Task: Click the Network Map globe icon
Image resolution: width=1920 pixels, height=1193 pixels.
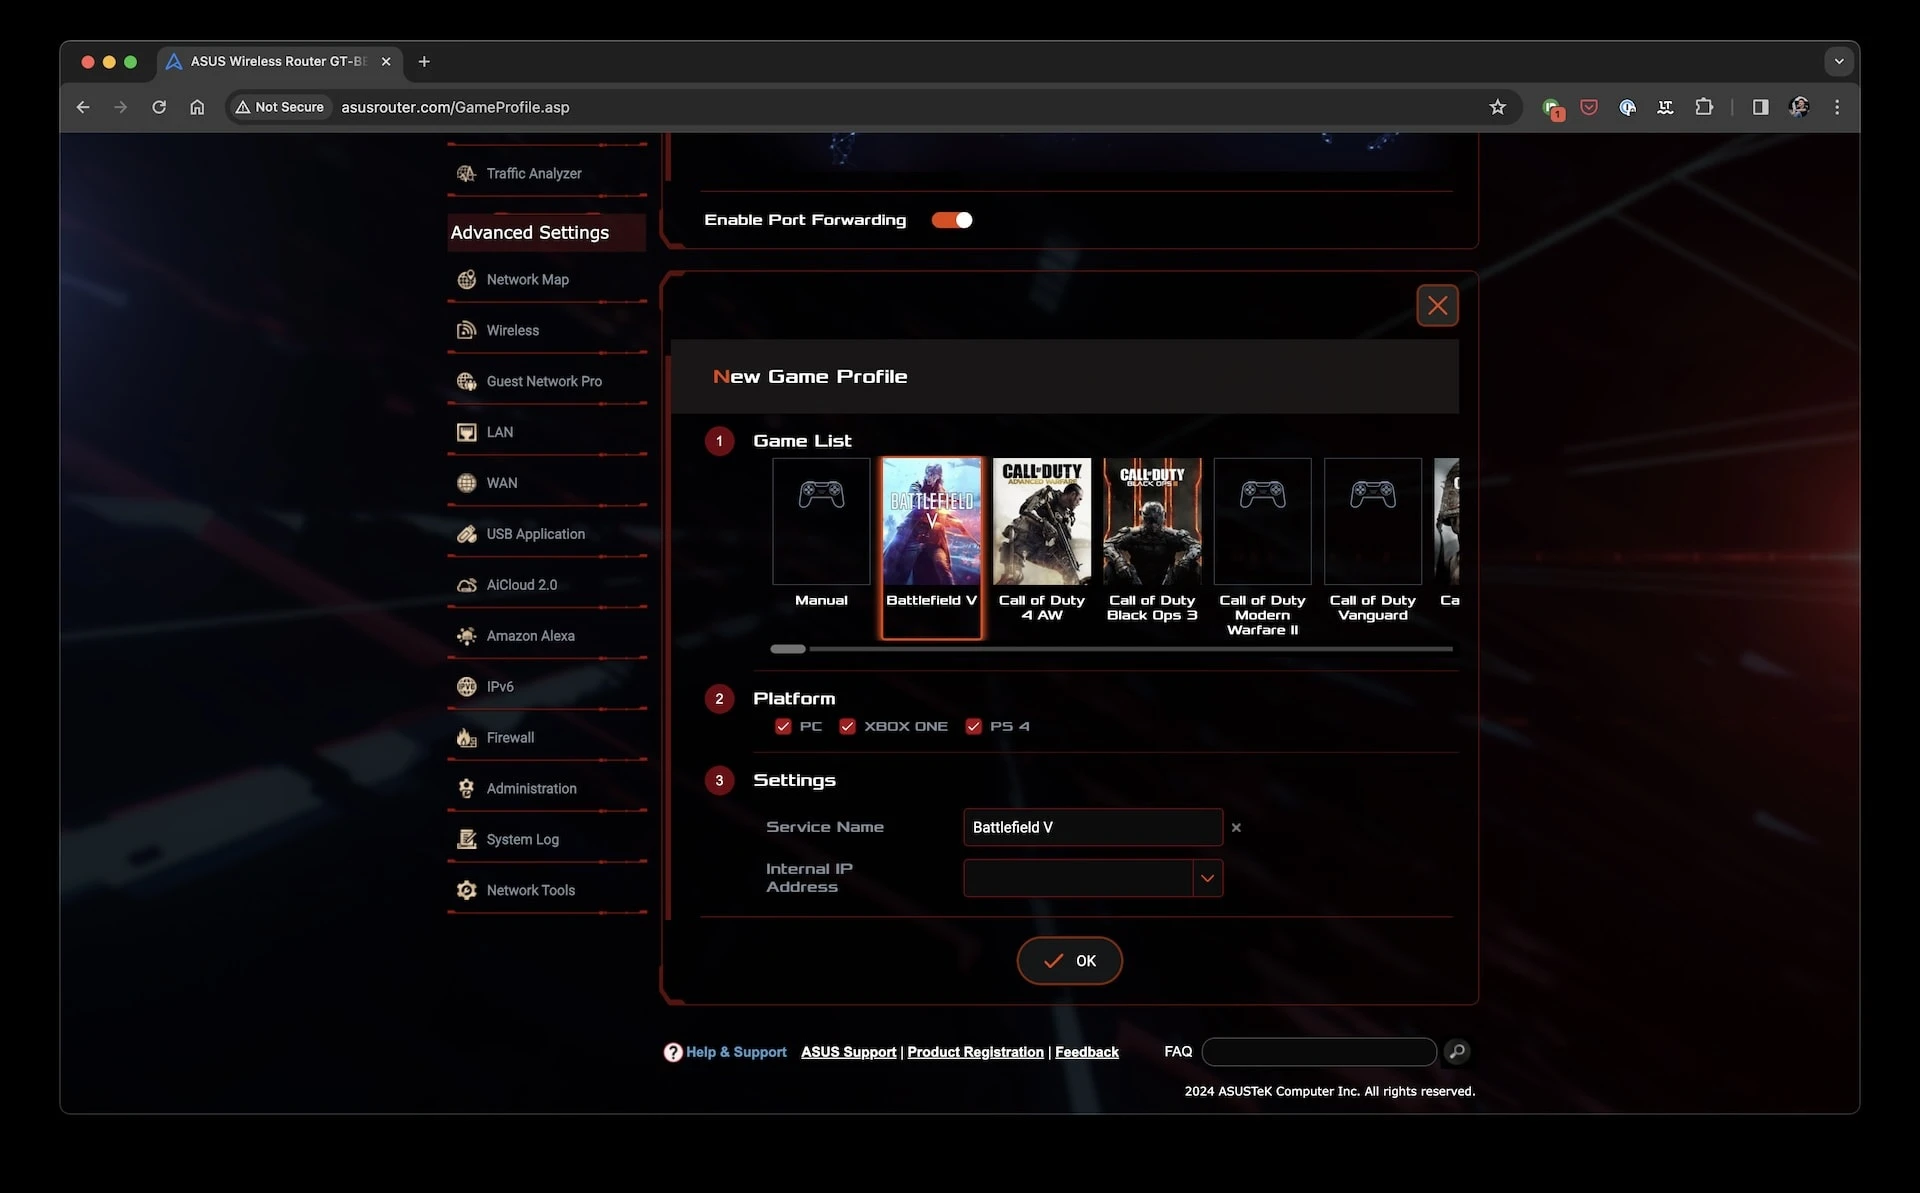Action: pyautogui.click(x=466, y=280)
